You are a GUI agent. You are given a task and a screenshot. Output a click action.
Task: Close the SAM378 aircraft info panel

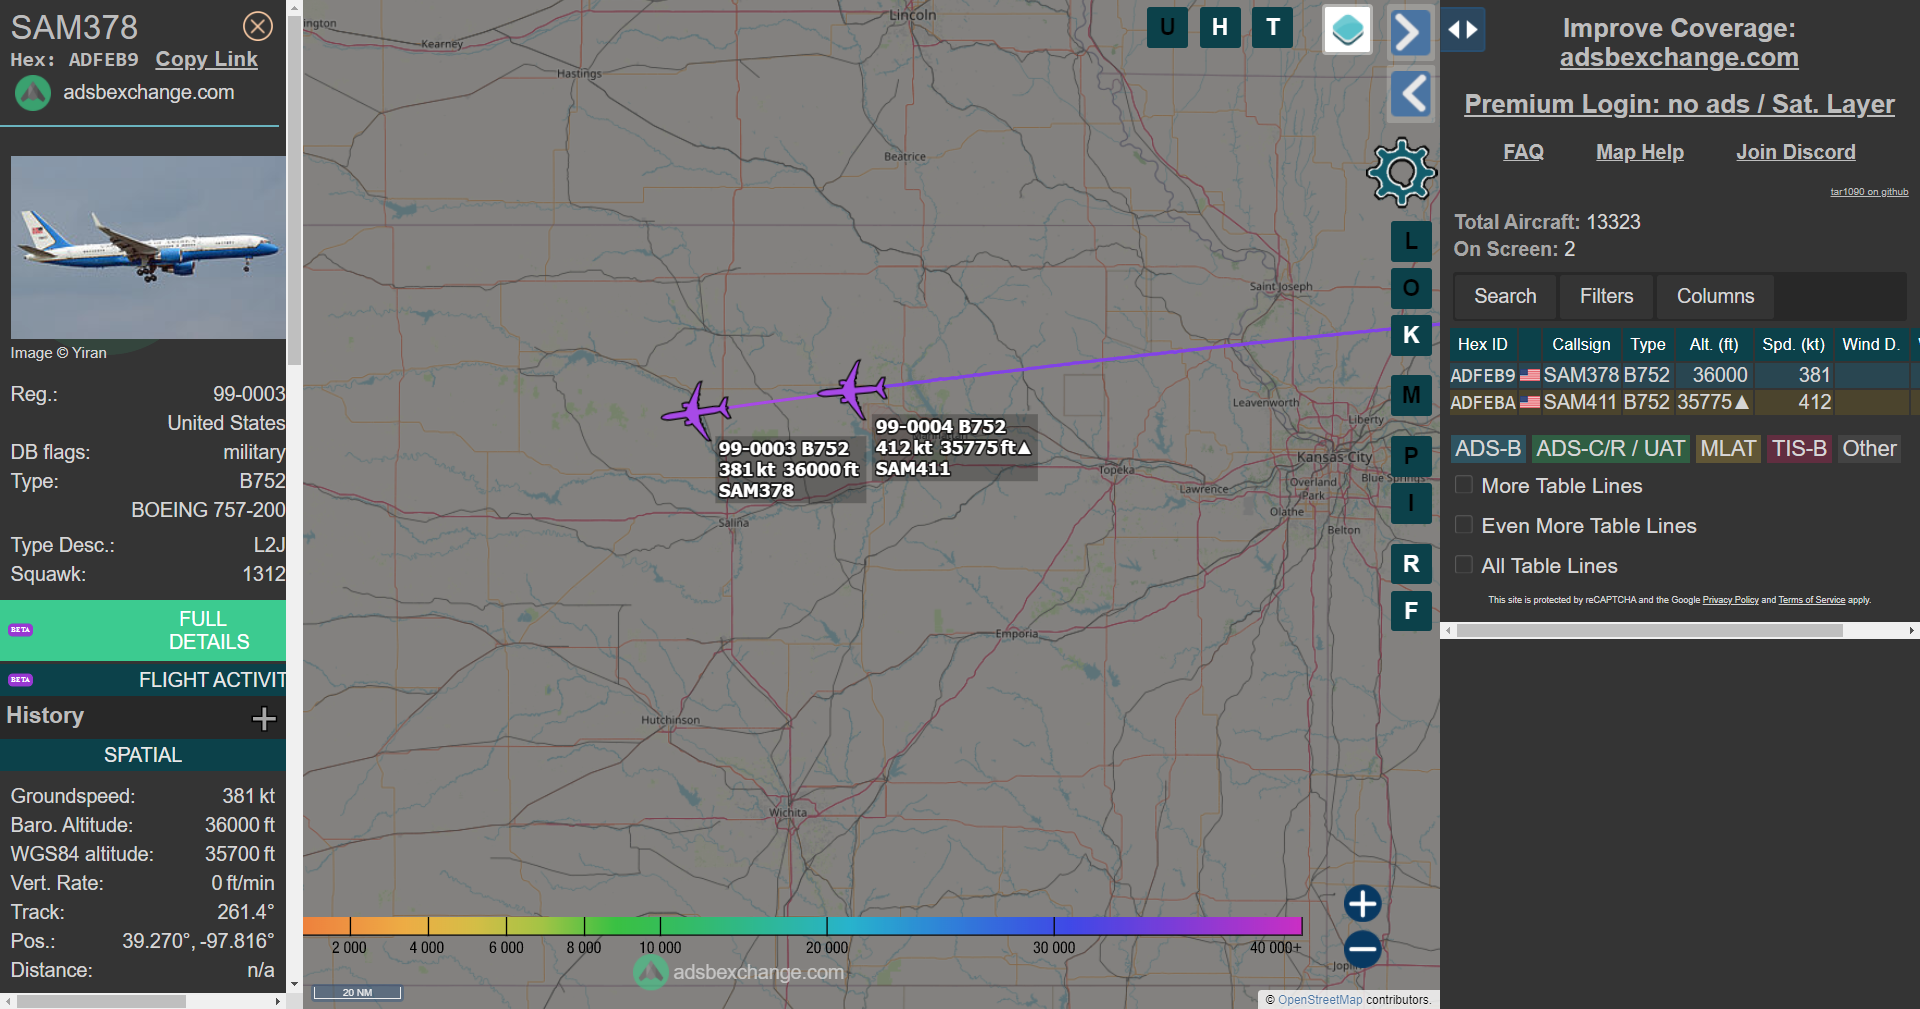[x=258, y=26]
